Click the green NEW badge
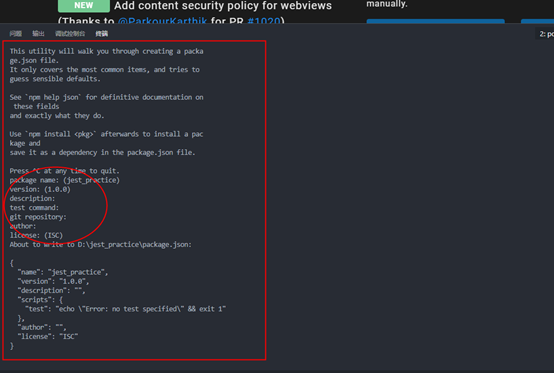 click(x=84, y=6)
